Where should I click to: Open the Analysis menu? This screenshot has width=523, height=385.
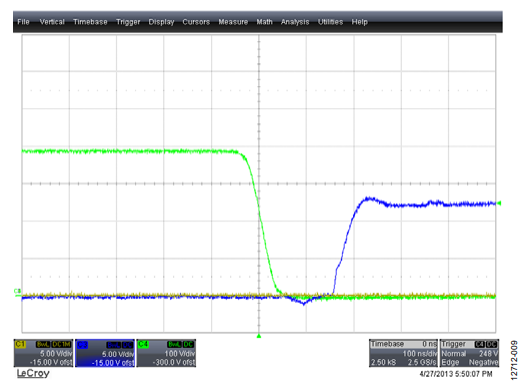coord(295,22)
